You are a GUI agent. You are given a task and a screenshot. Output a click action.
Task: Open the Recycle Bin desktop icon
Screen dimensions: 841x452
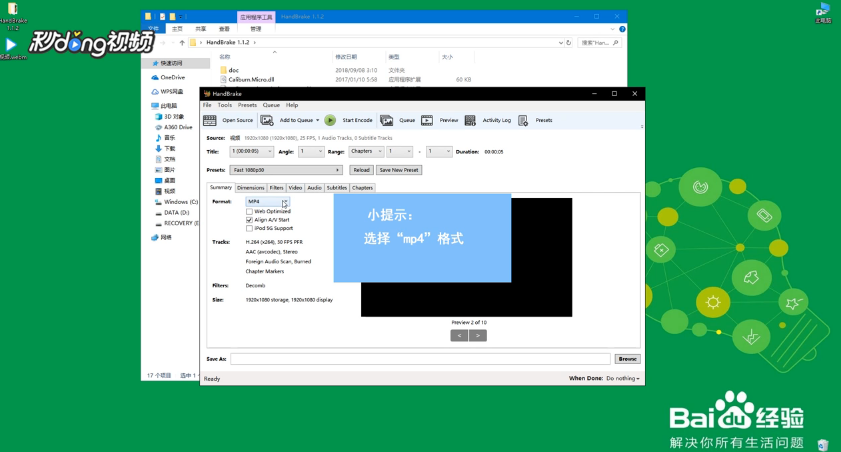(x=823, y=444)
